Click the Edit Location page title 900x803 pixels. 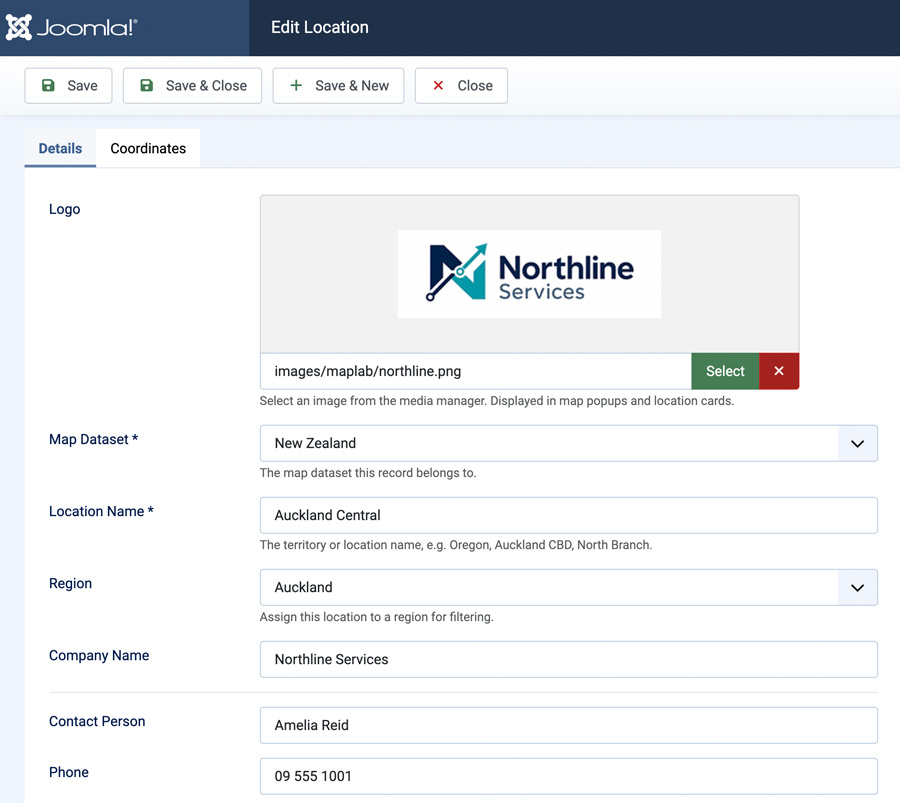click(x=320, y=27)
